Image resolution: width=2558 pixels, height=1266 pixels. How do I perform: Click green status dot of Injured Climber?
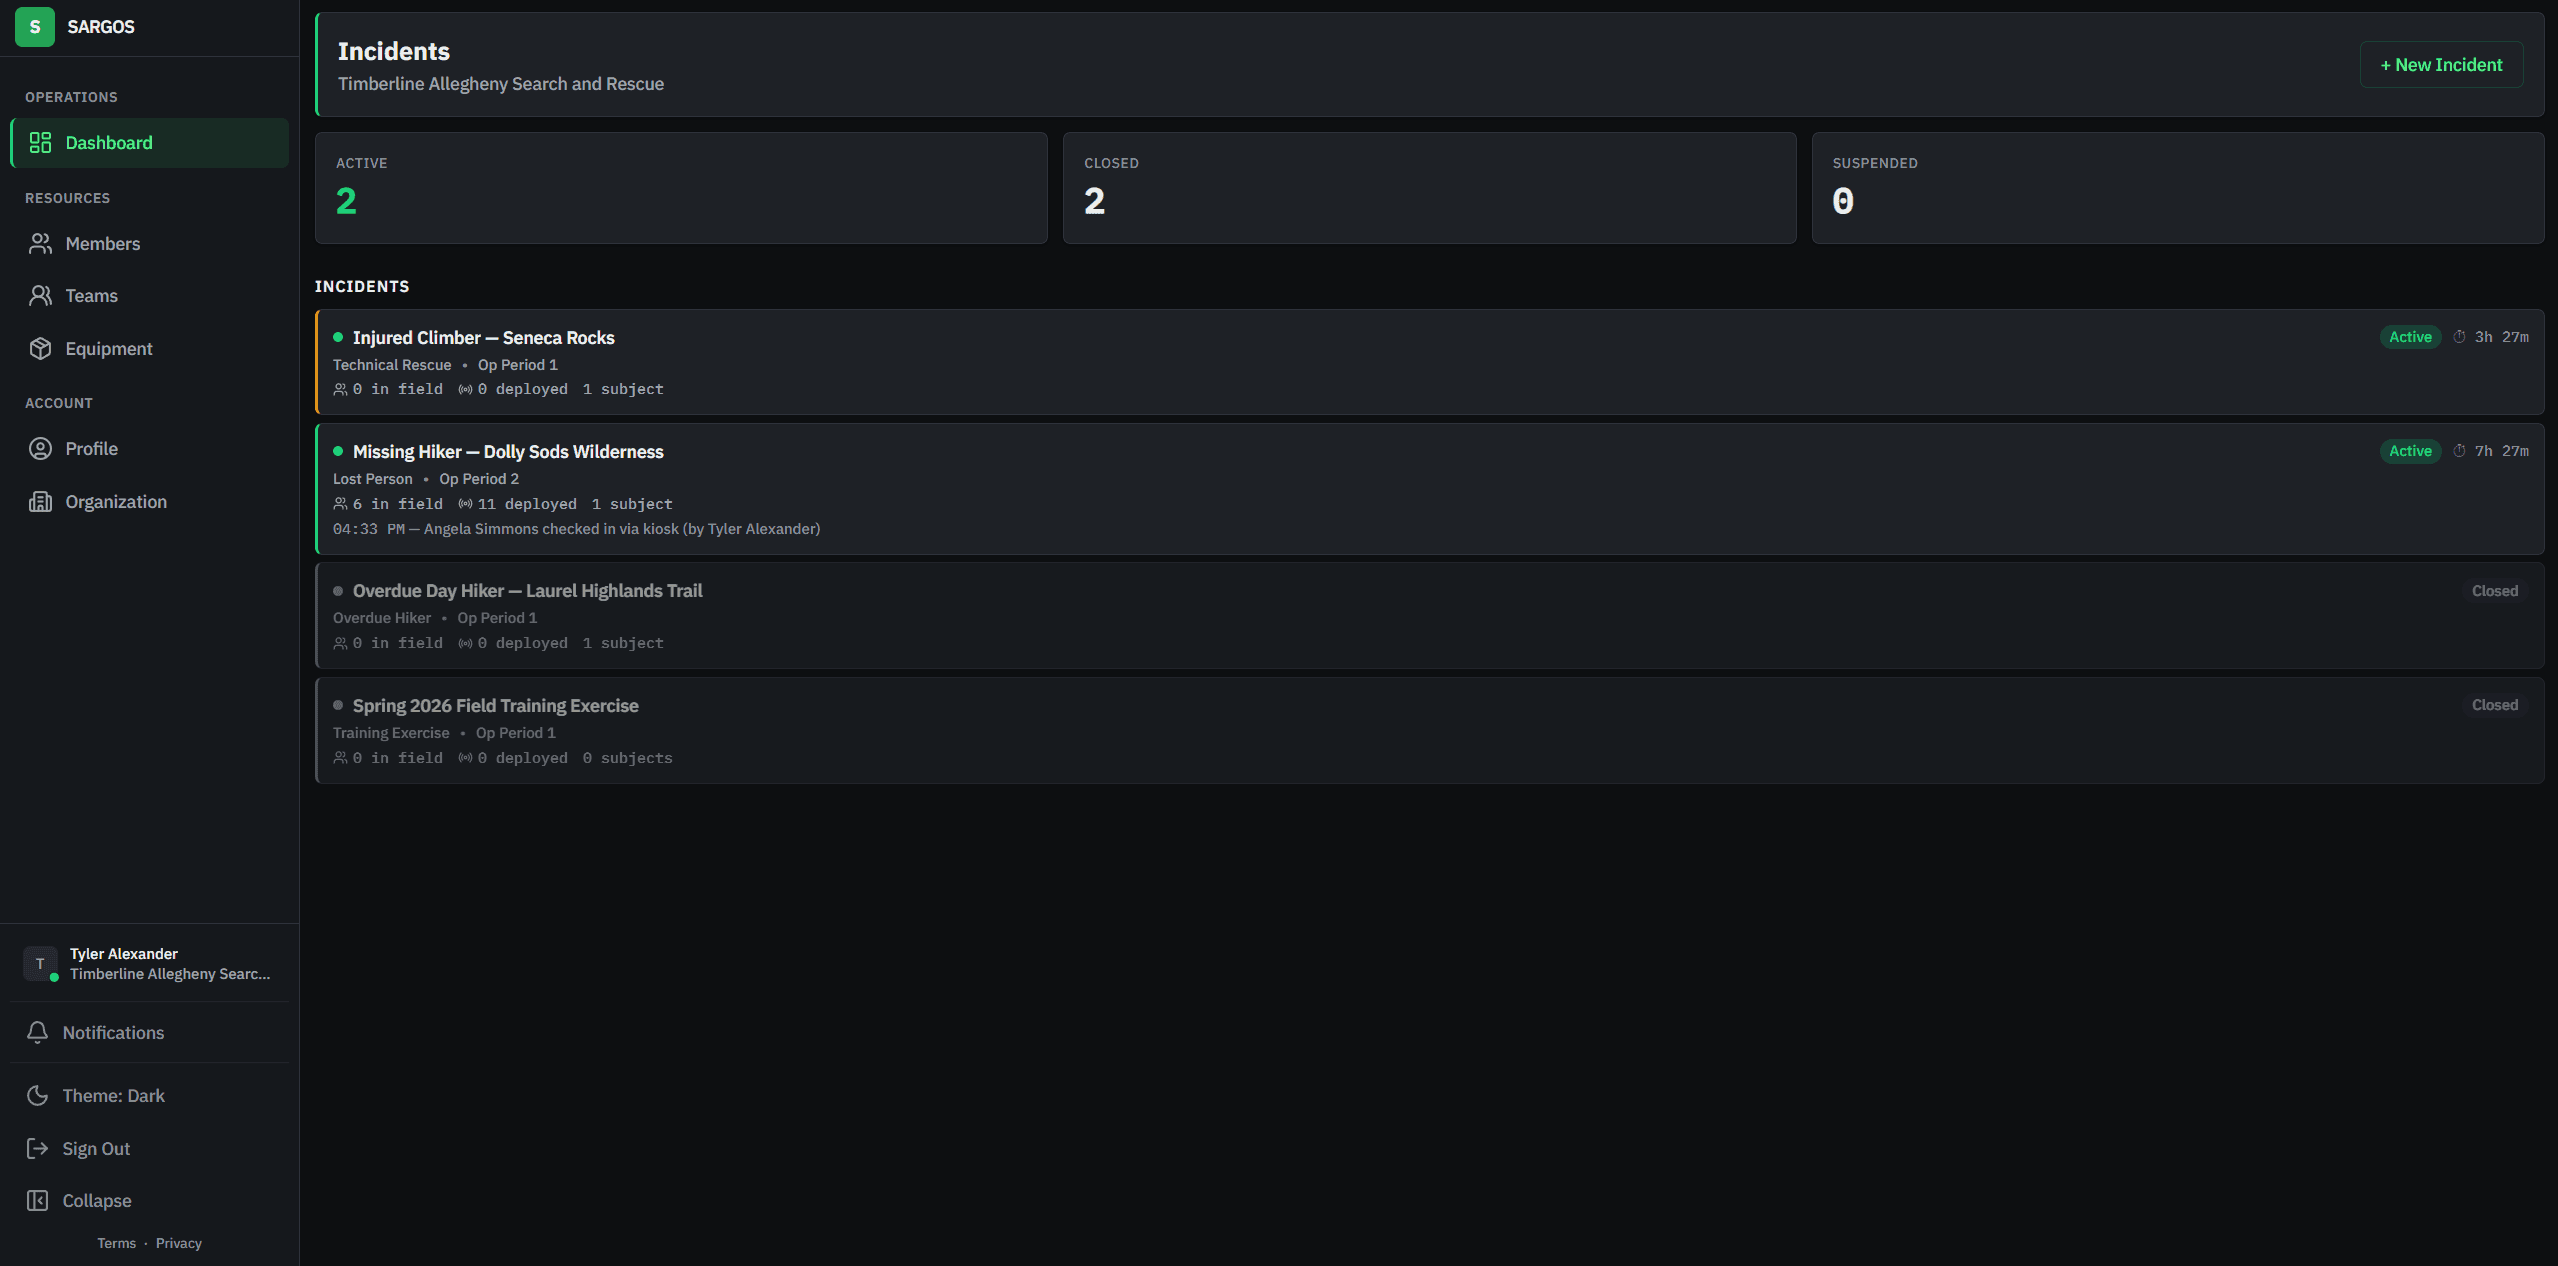[338, 338]
